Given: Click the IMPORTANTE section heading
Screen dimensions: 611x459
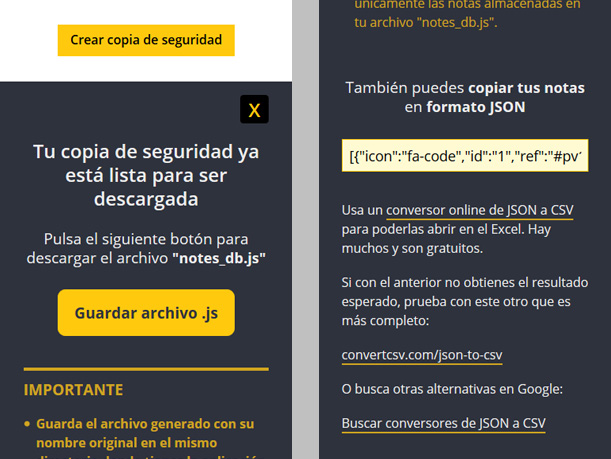Looking at the screenshot, I should tap(74, 390).
